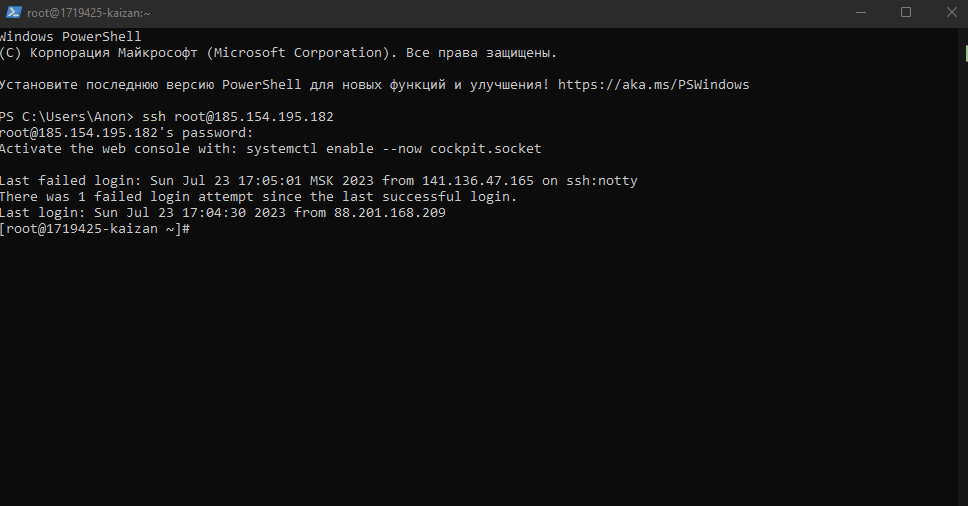Screen dimensions: 968x506
Task: Click the PowerShell icon in the title bar
Action: (x=14, y=12)
